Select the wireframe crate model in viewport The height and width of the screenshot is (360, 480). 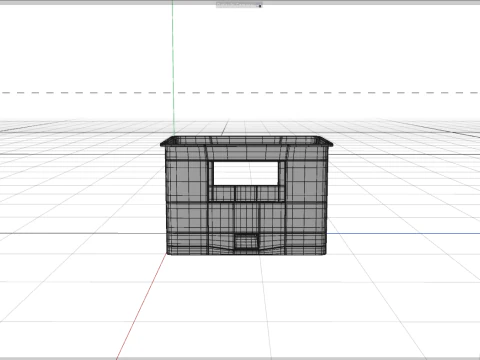pyautogui.click(x=246, y=195)
